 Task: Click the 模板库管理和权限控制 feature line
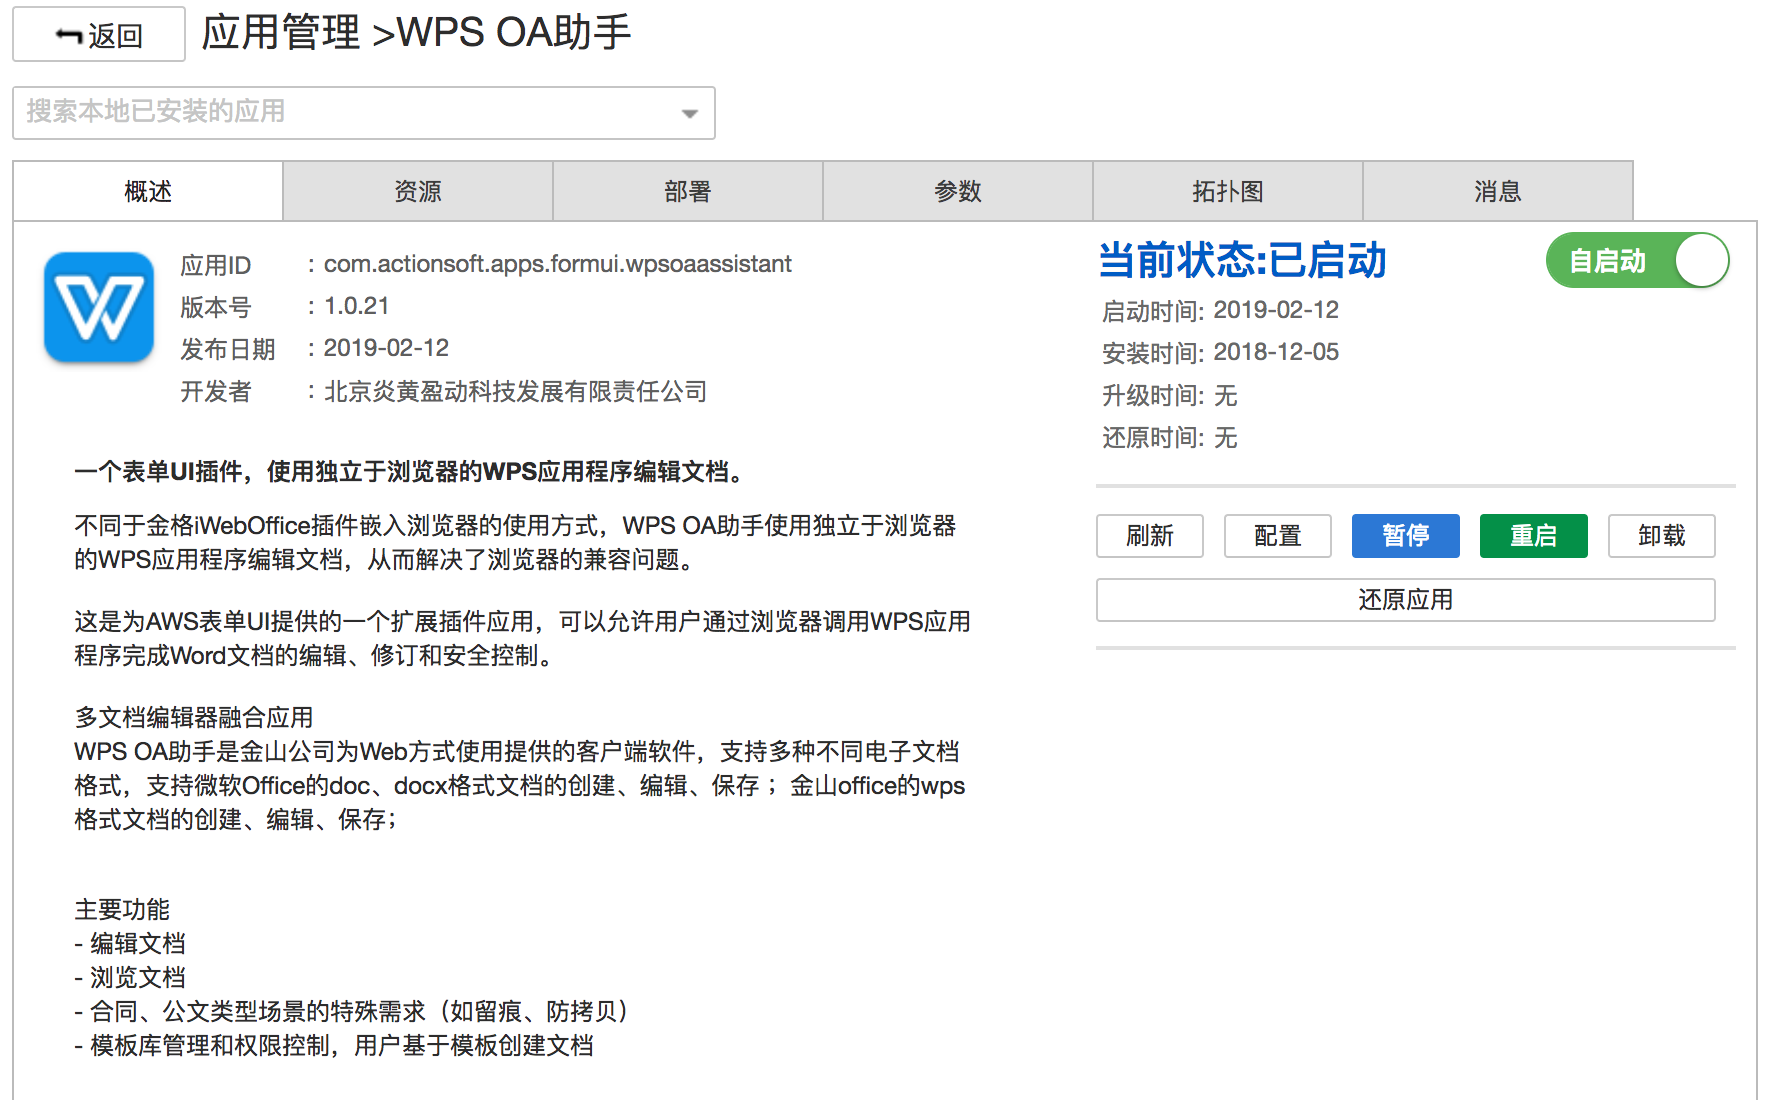click(x=334, y=1045)
